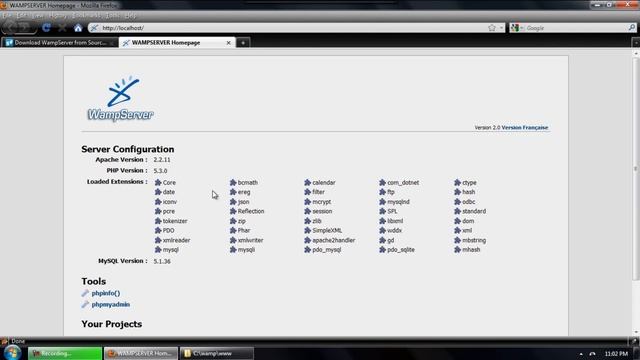Click WAMPSERVER Homepage taskbar button
640x360 pixels.
pos(141,353)
